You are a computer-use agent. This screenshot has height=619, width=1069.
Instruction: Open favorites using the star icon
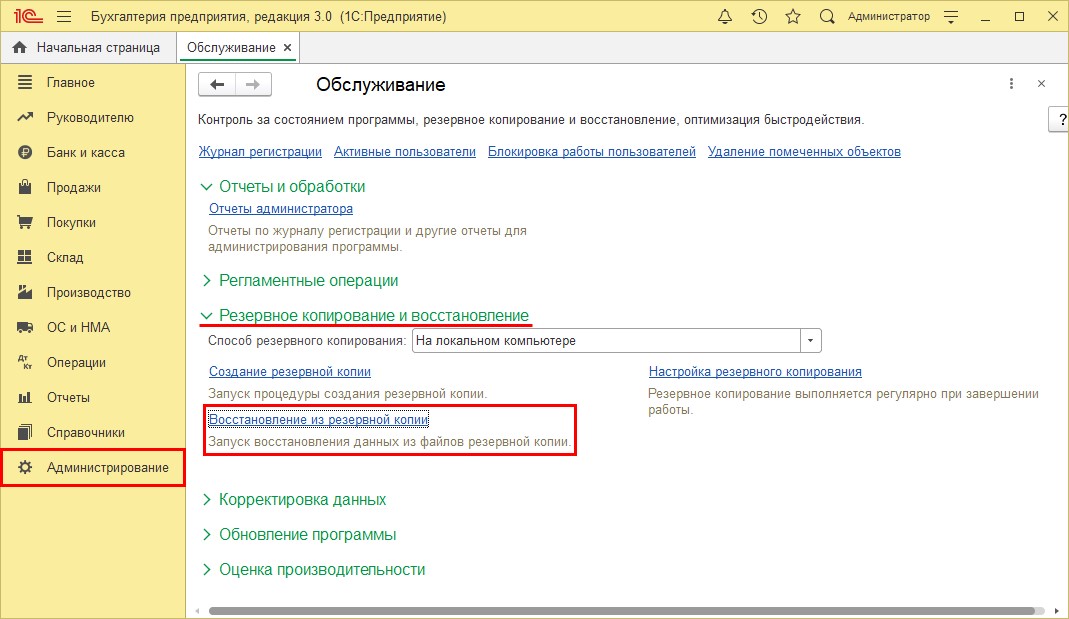791,16
